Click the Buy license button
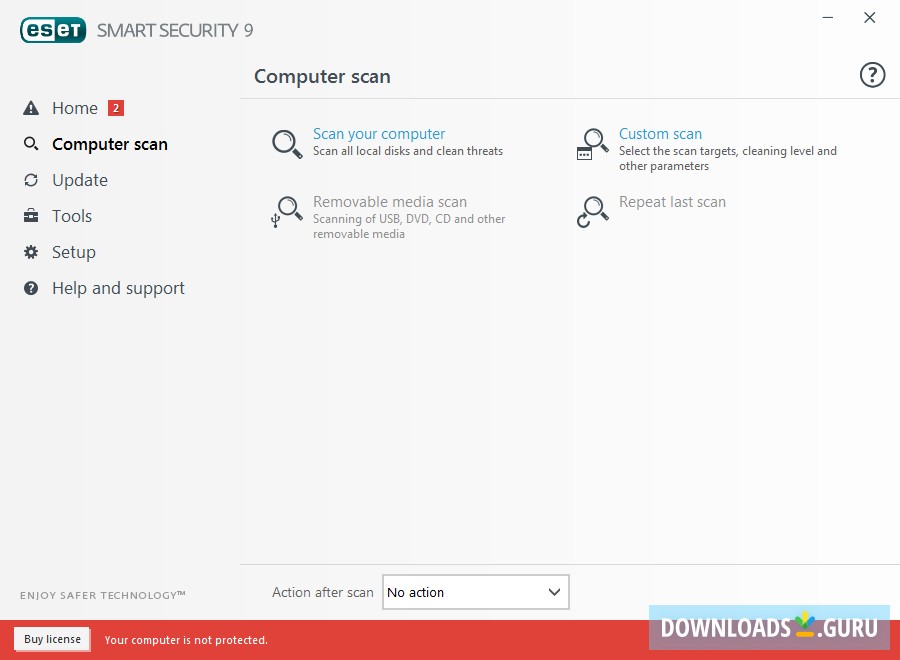Image resolution: width=900 pixels, height=660 pixels. click(52, 639)
